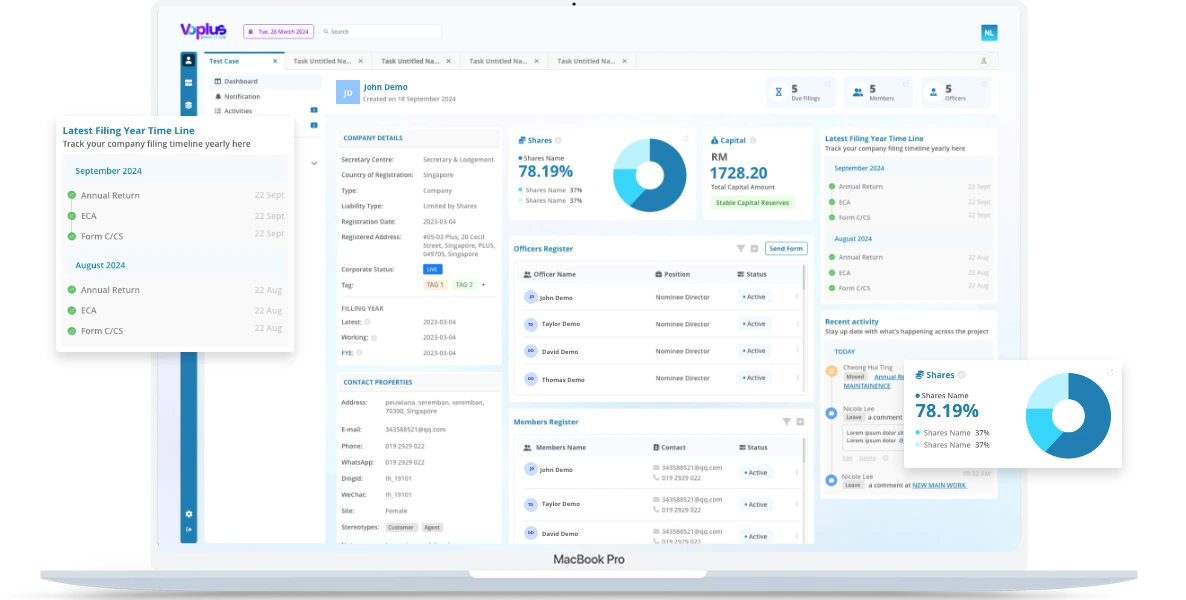Click the NL avatar in the top right corner

point(989,32)
